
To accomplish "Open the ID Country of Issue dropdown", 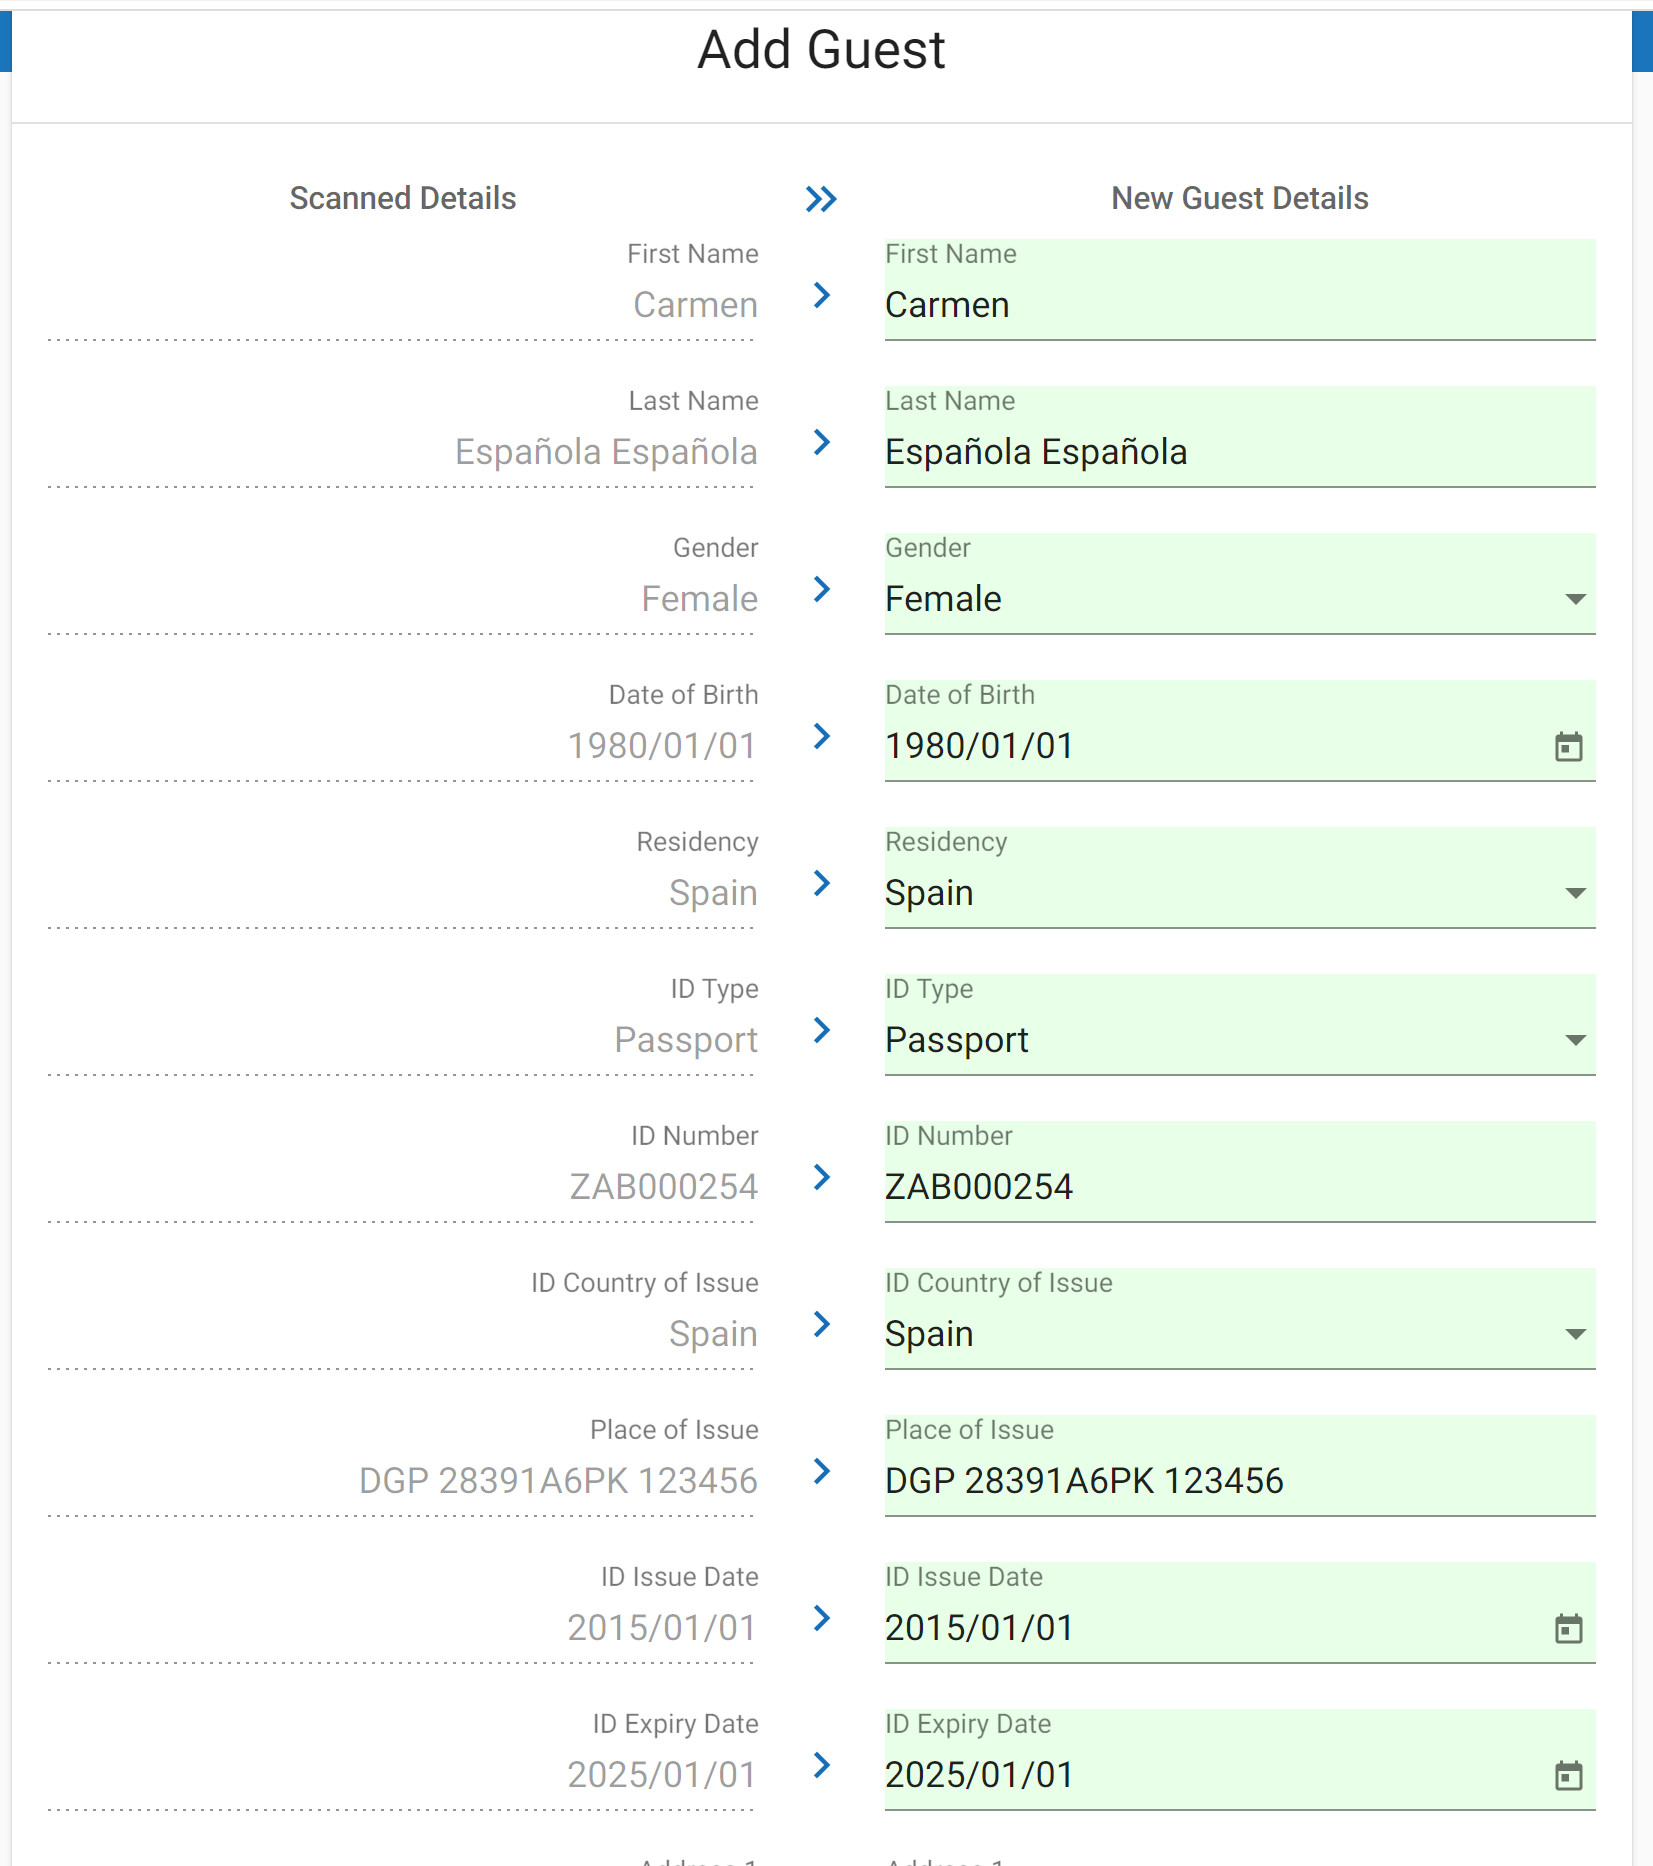I will tap(1575, 1333).
